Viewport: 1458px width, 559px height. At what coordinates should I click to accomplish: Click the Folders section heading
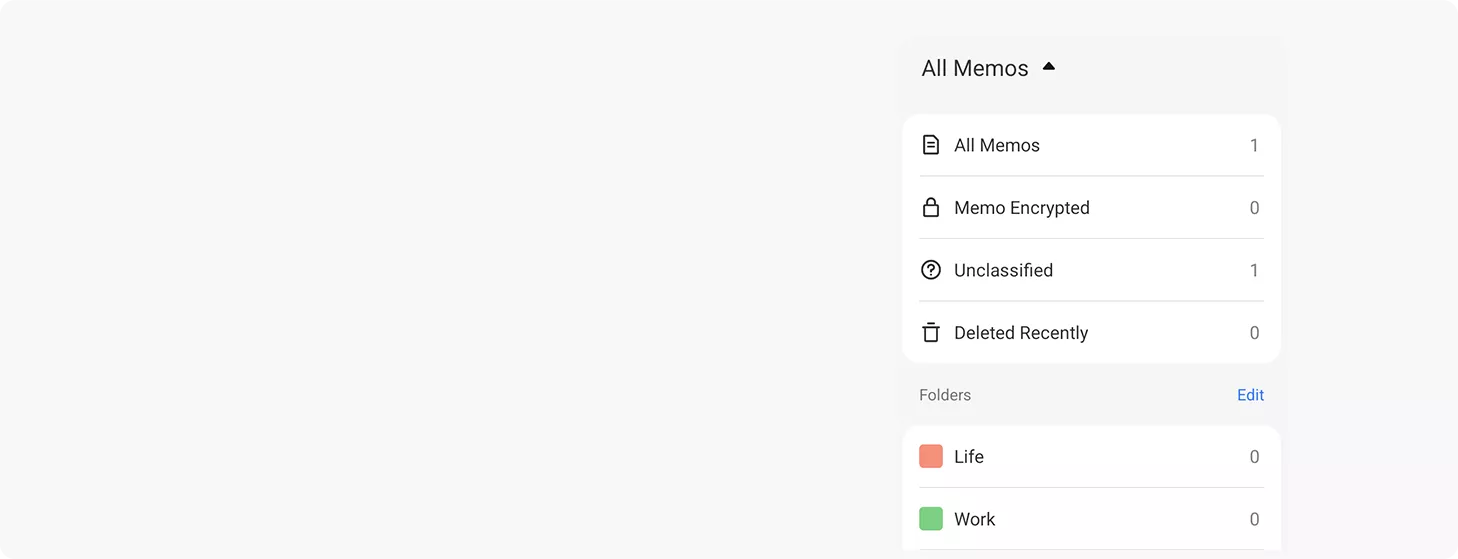pyautogui.click(x=944, y=395)
